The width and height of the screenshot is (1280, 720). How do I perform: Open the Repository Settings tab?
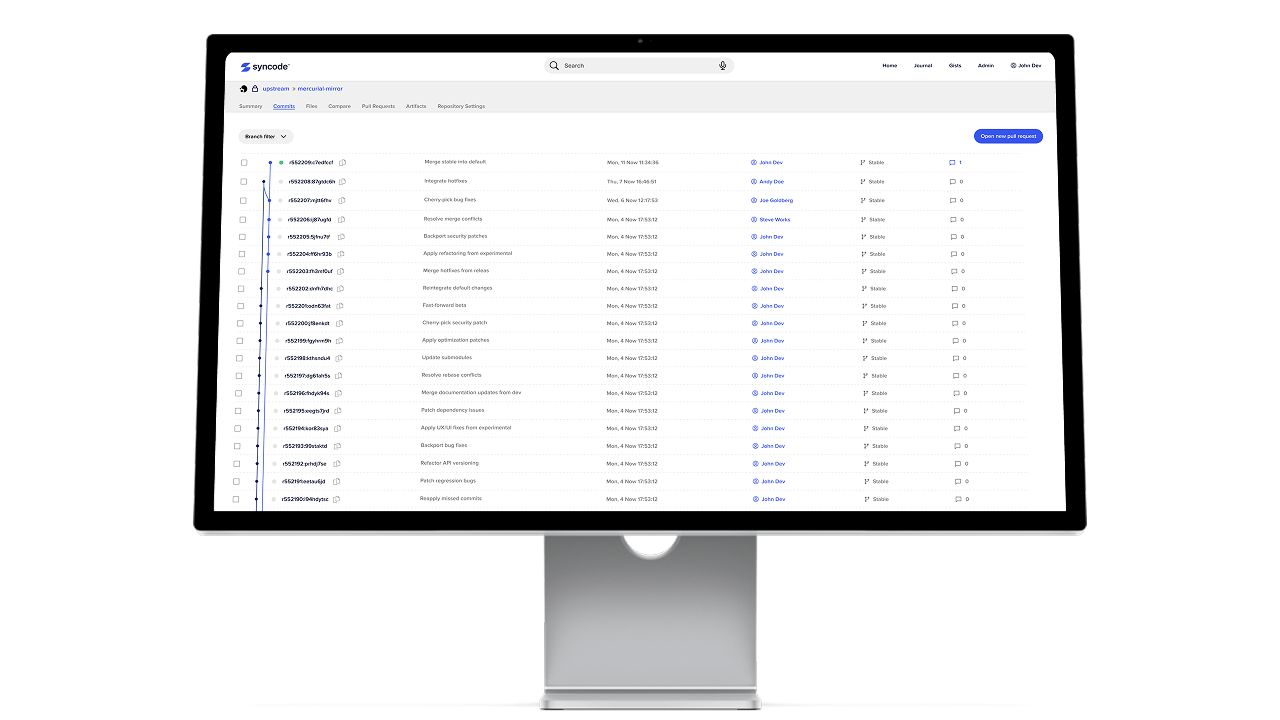click(x=460, y=105)
